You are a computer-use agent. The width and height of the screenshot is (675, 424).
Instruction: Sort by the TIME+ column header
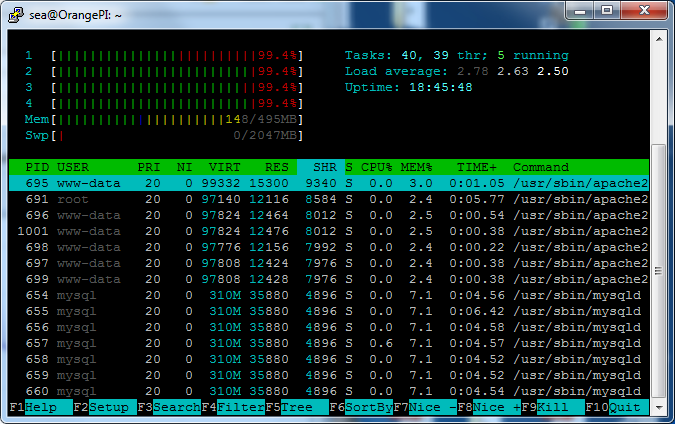tap(477, 167)
